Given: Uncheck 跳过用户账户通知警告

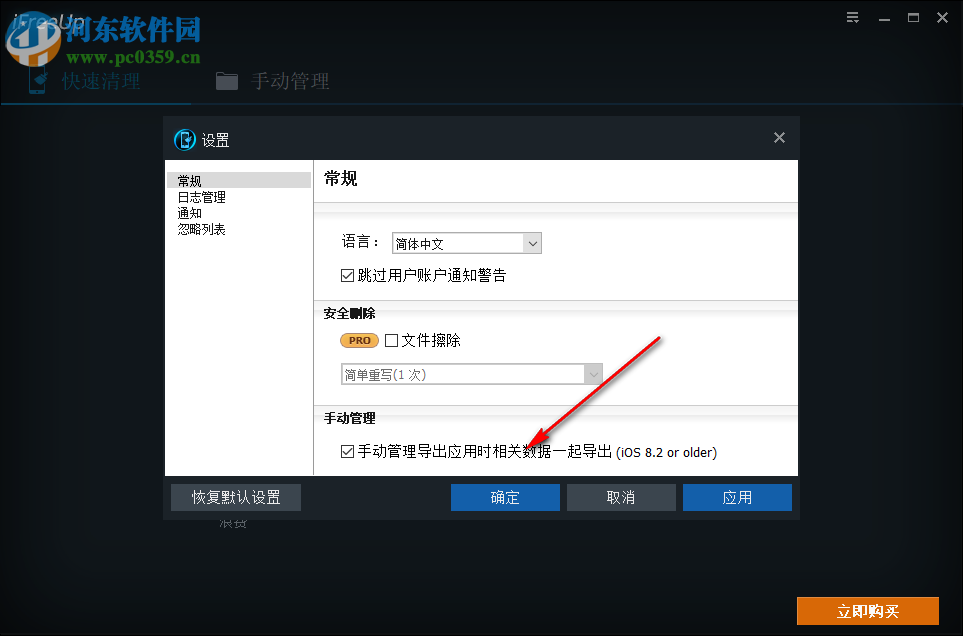Looking at the screenshot, I should pos(348,274).
